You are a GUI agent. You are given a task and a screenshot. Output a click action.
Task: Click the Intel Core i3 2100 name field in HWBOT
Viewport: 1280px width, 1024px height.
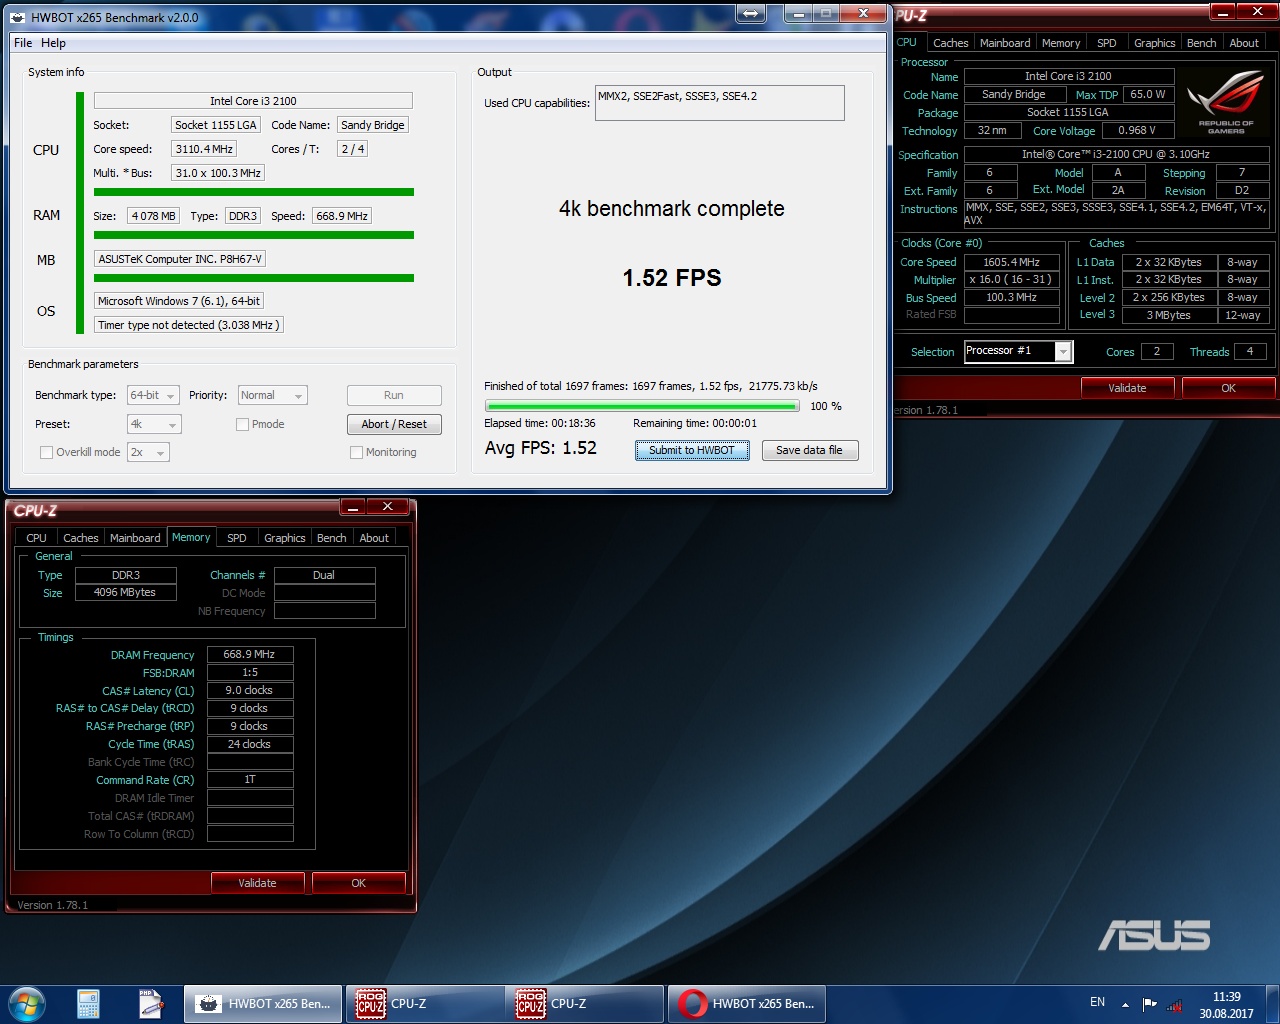[x=253, y=101]
